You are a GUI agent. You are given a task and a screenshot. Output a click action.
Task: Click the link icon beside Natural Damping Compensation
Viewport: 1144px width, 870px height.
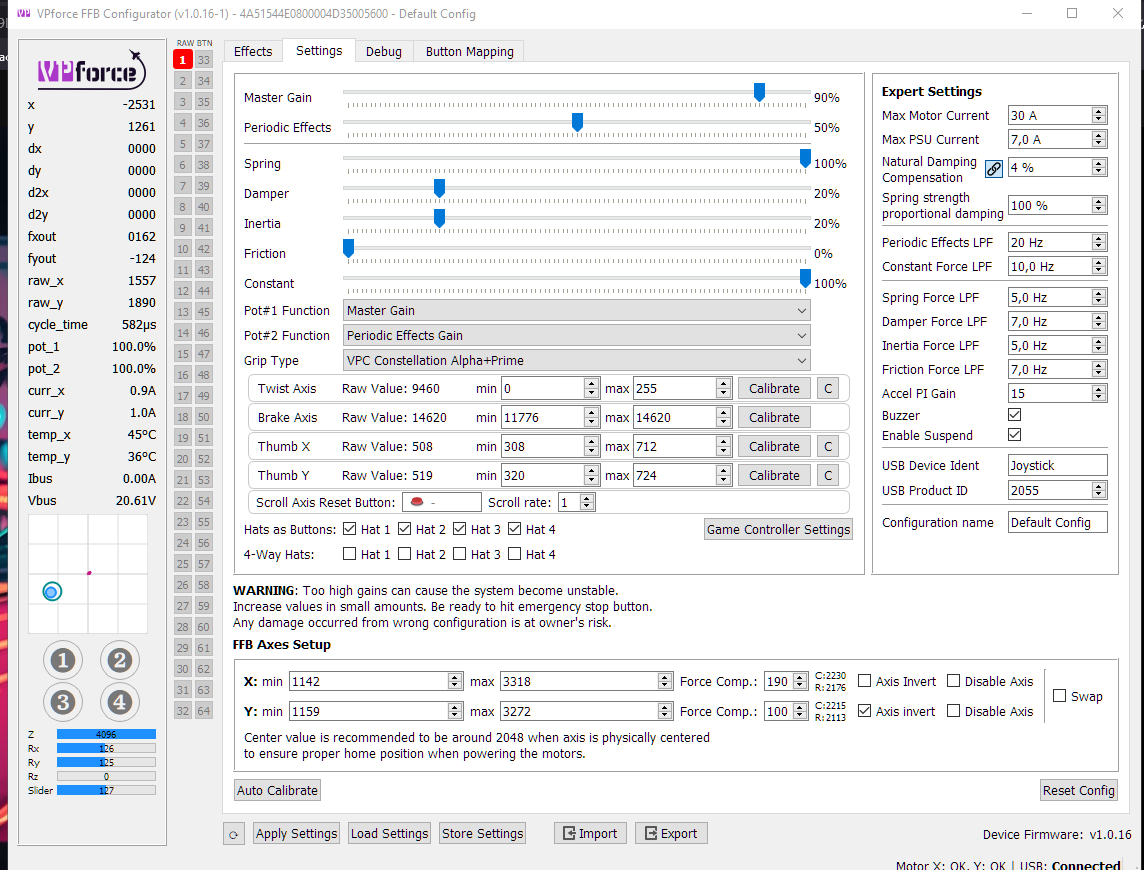point(993,169)
